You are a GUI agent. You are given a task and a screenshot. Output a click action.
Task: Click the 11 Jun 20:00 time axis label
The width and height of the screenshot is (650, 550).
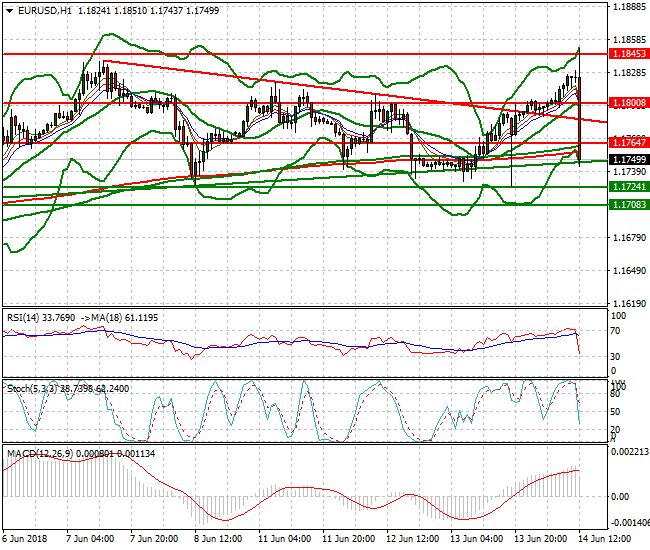348,539
